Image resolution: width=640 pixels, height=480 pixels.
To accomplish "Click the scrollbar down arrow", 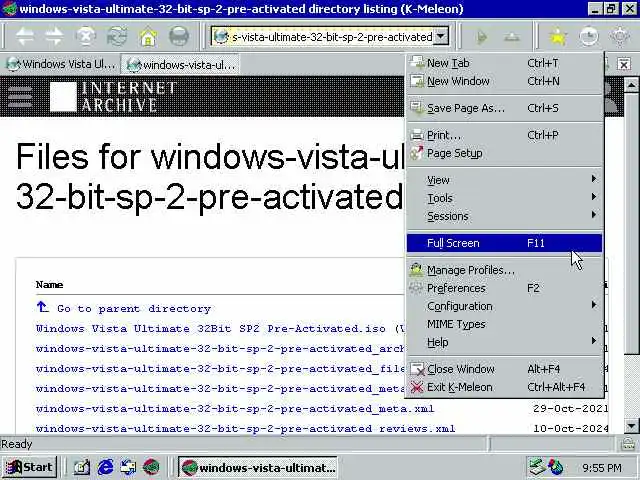I will [x=631, y=426].
